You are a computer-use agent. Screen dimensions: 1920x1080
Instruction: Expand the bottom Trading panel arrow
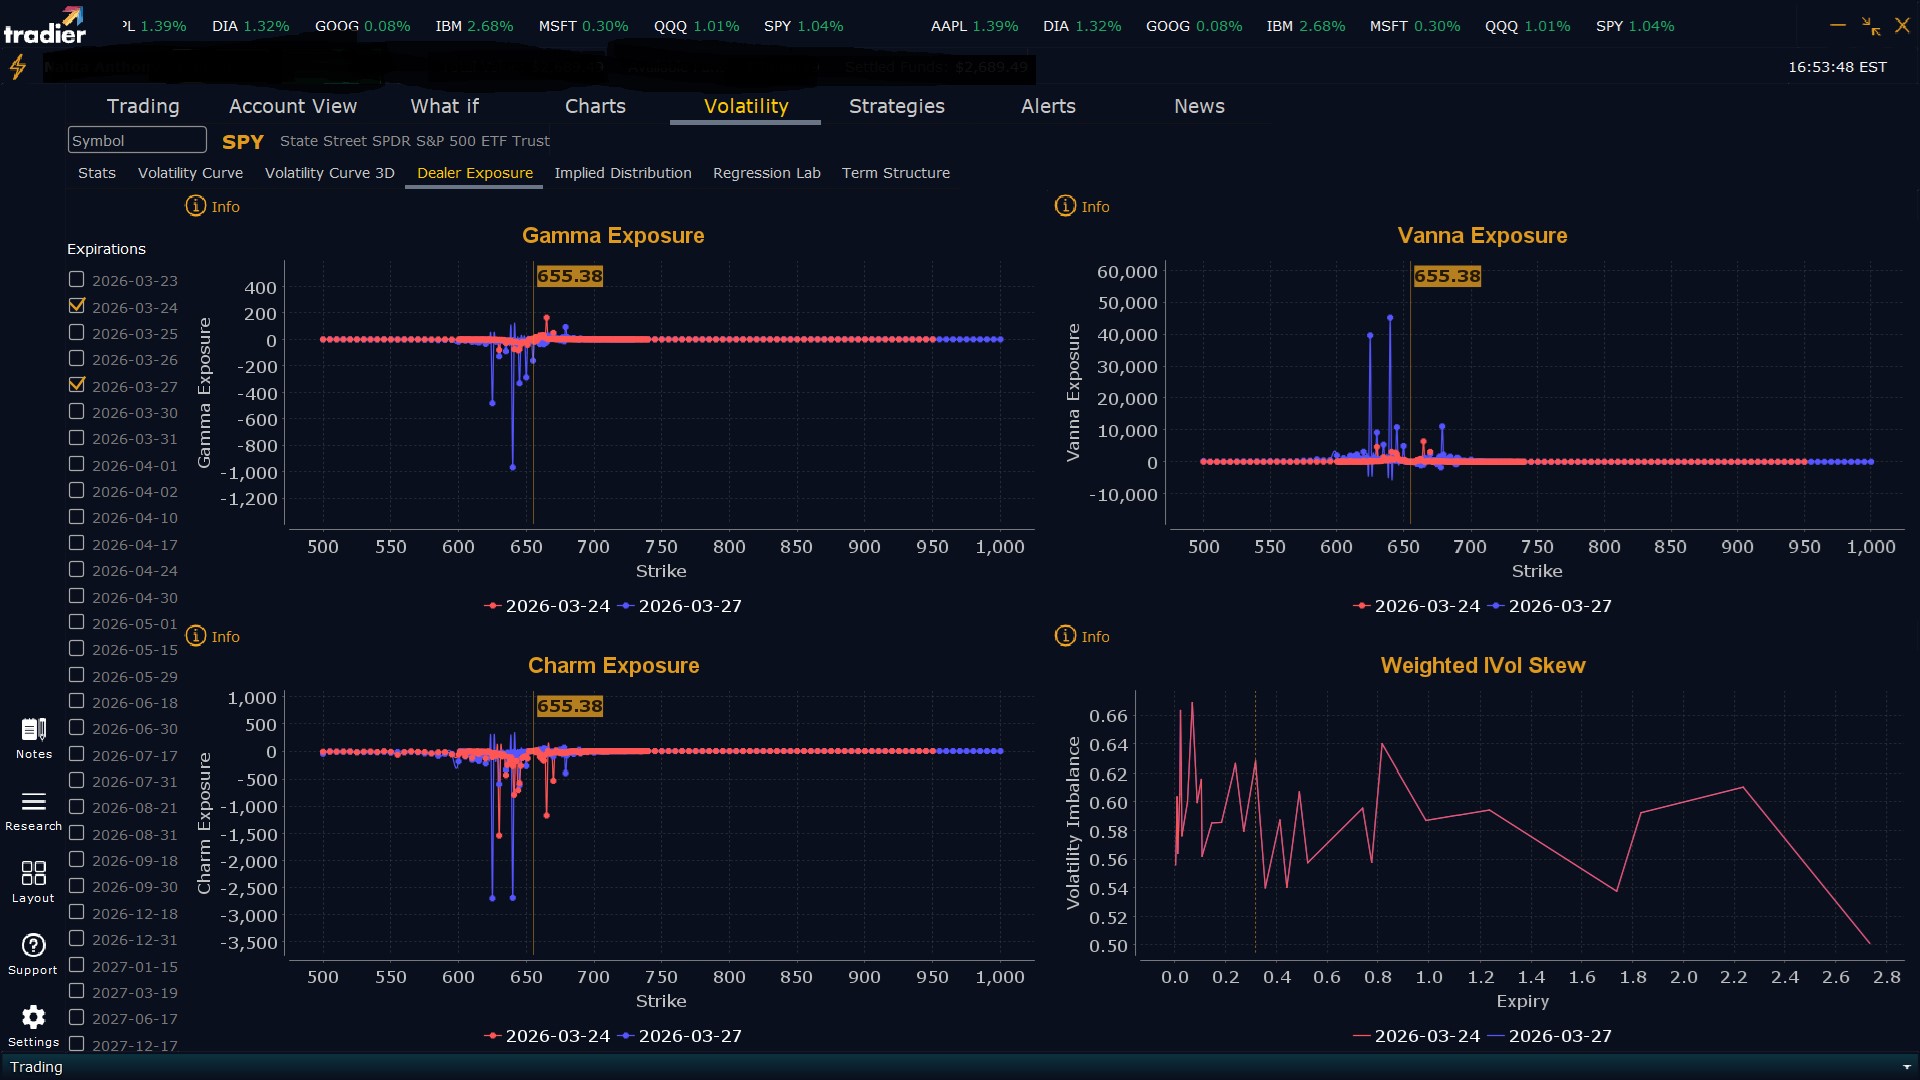(x=1906, y=1067)
